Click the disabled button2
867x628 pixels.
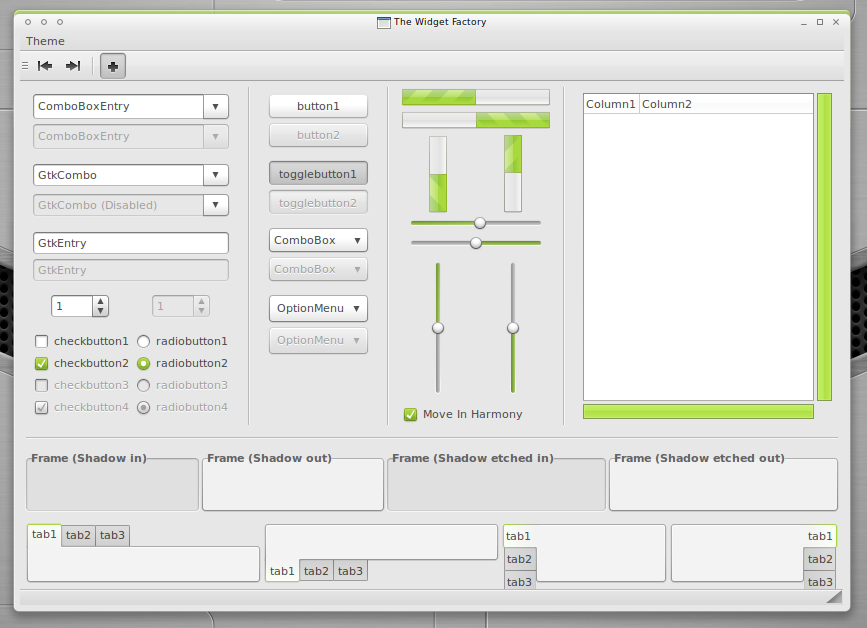[318, 135]
